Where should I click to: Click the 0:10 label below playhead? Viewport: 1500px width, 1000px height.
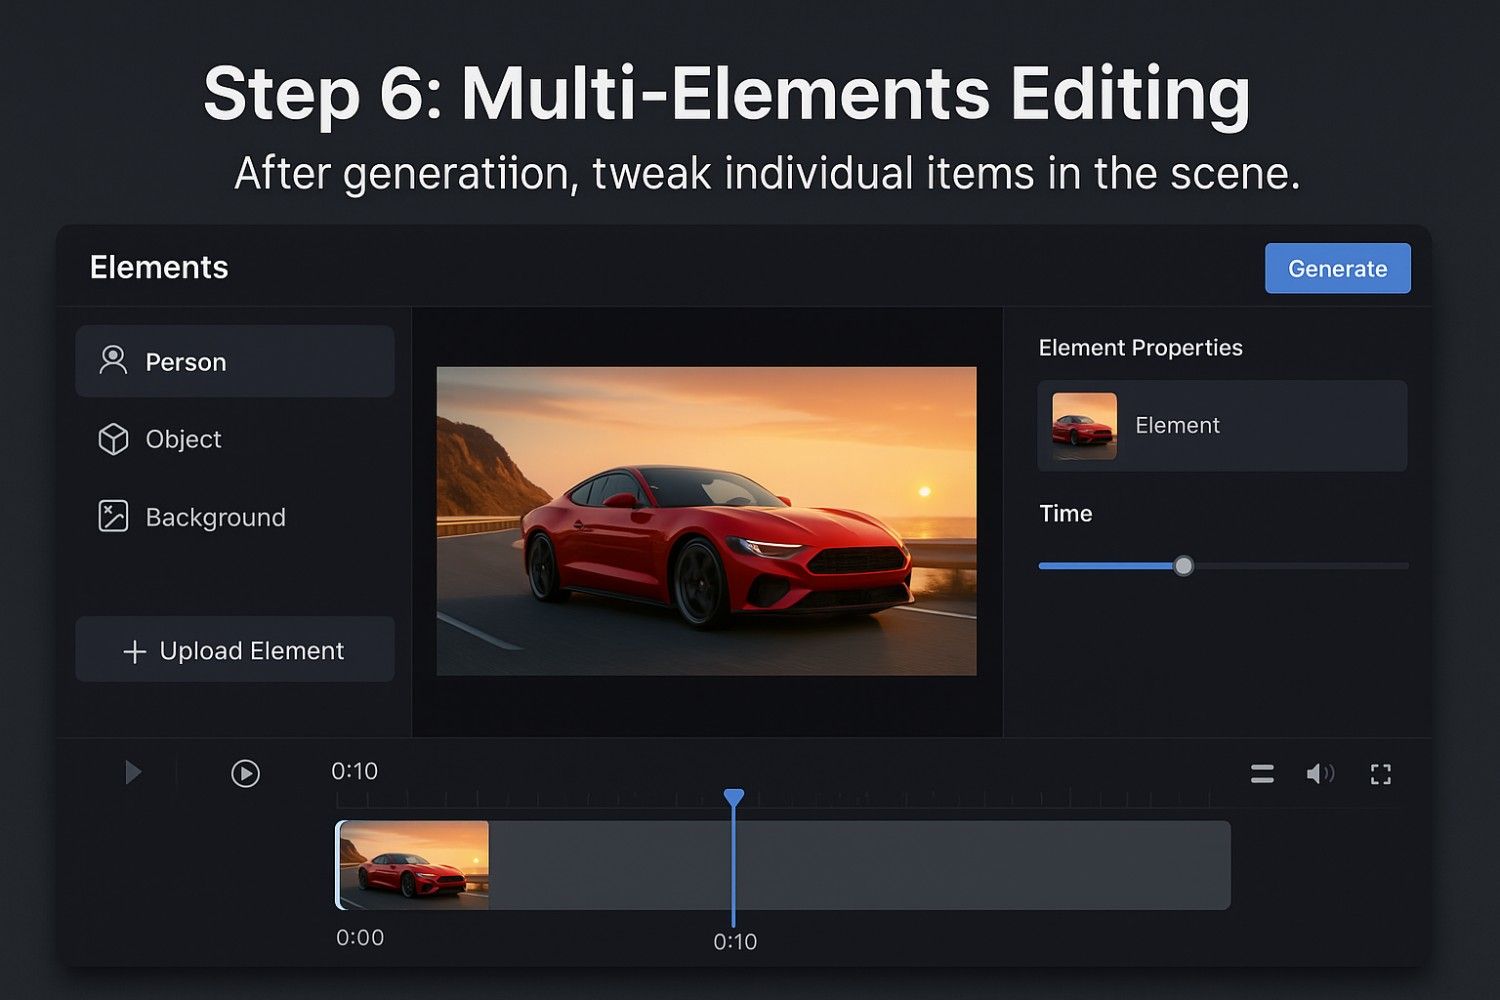point(735,941)
